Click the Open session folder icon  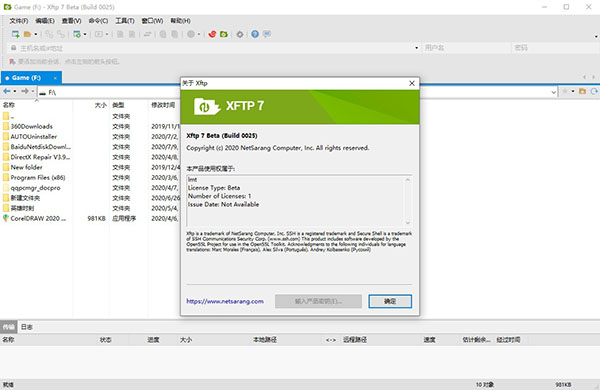coord(27,34)
